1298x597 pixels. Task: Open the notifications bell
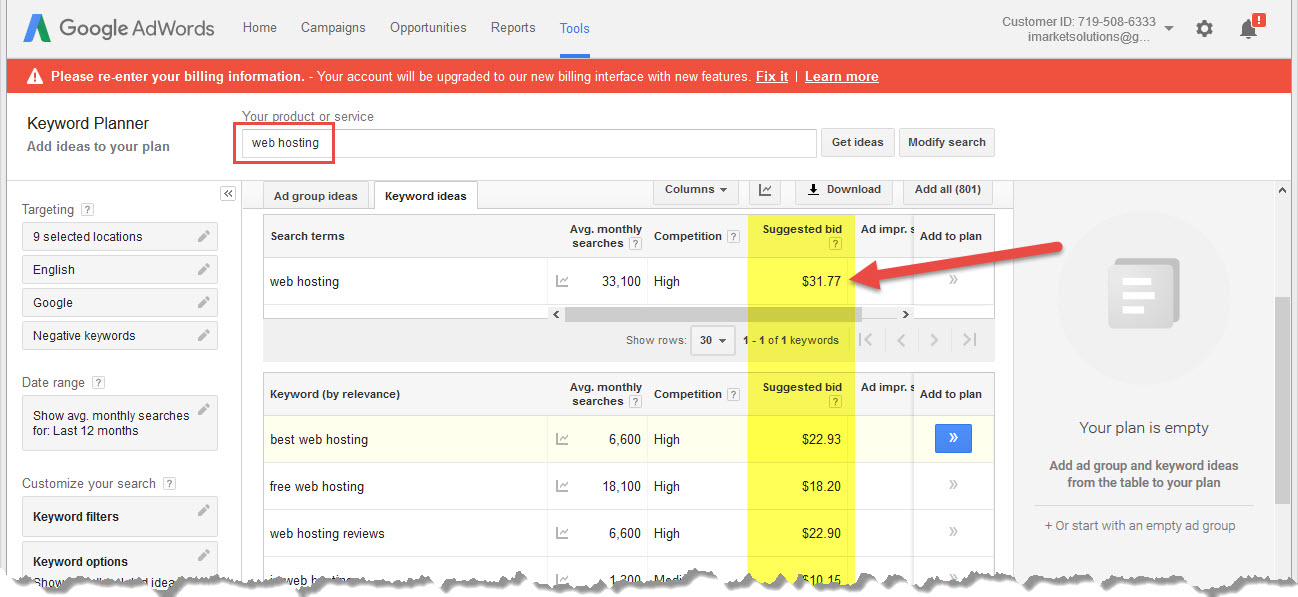tap(1247, 29)
